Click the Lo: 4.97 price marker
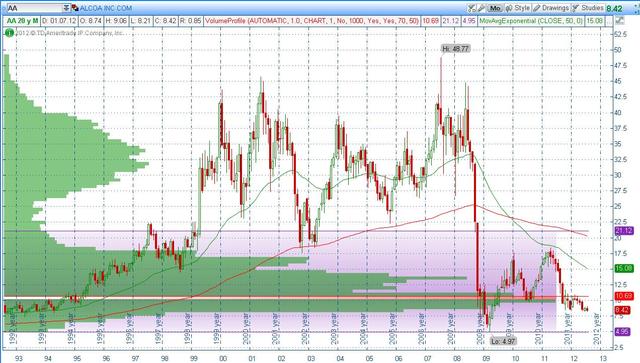 [x=503, y=341]
